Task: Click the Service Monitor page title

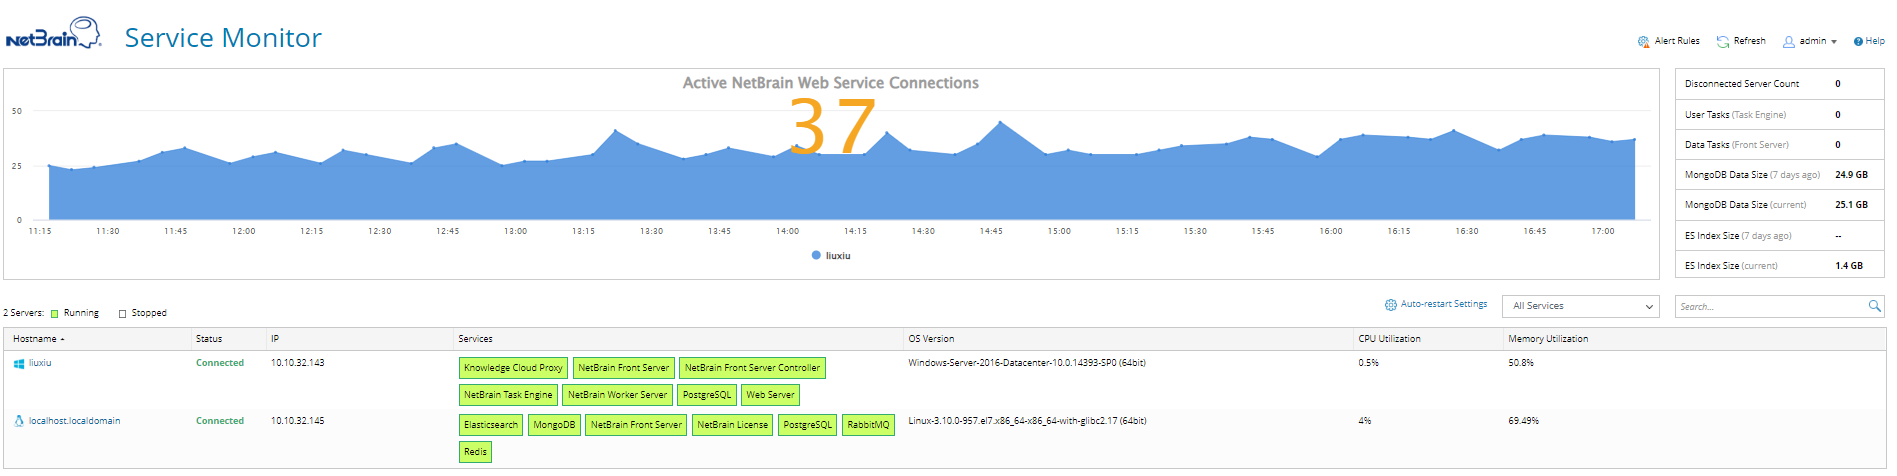Action: [x=223, y=38]
